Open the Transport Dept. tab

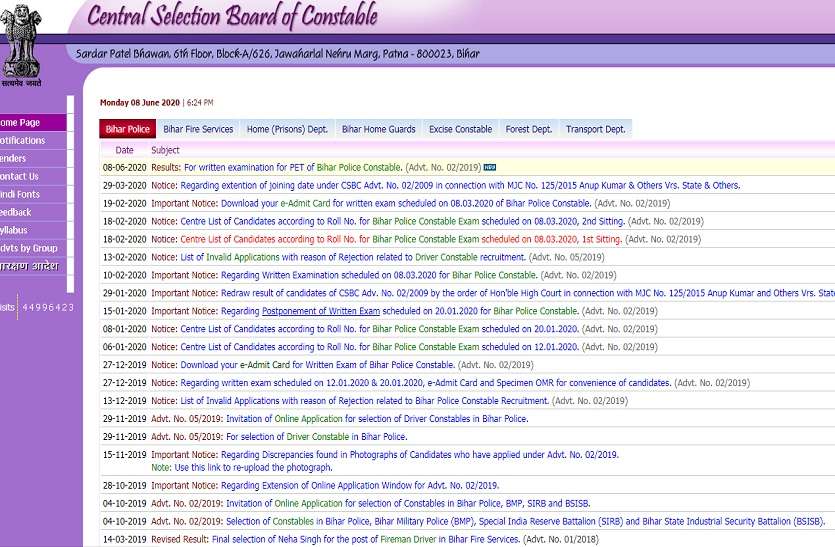(595, 129)
